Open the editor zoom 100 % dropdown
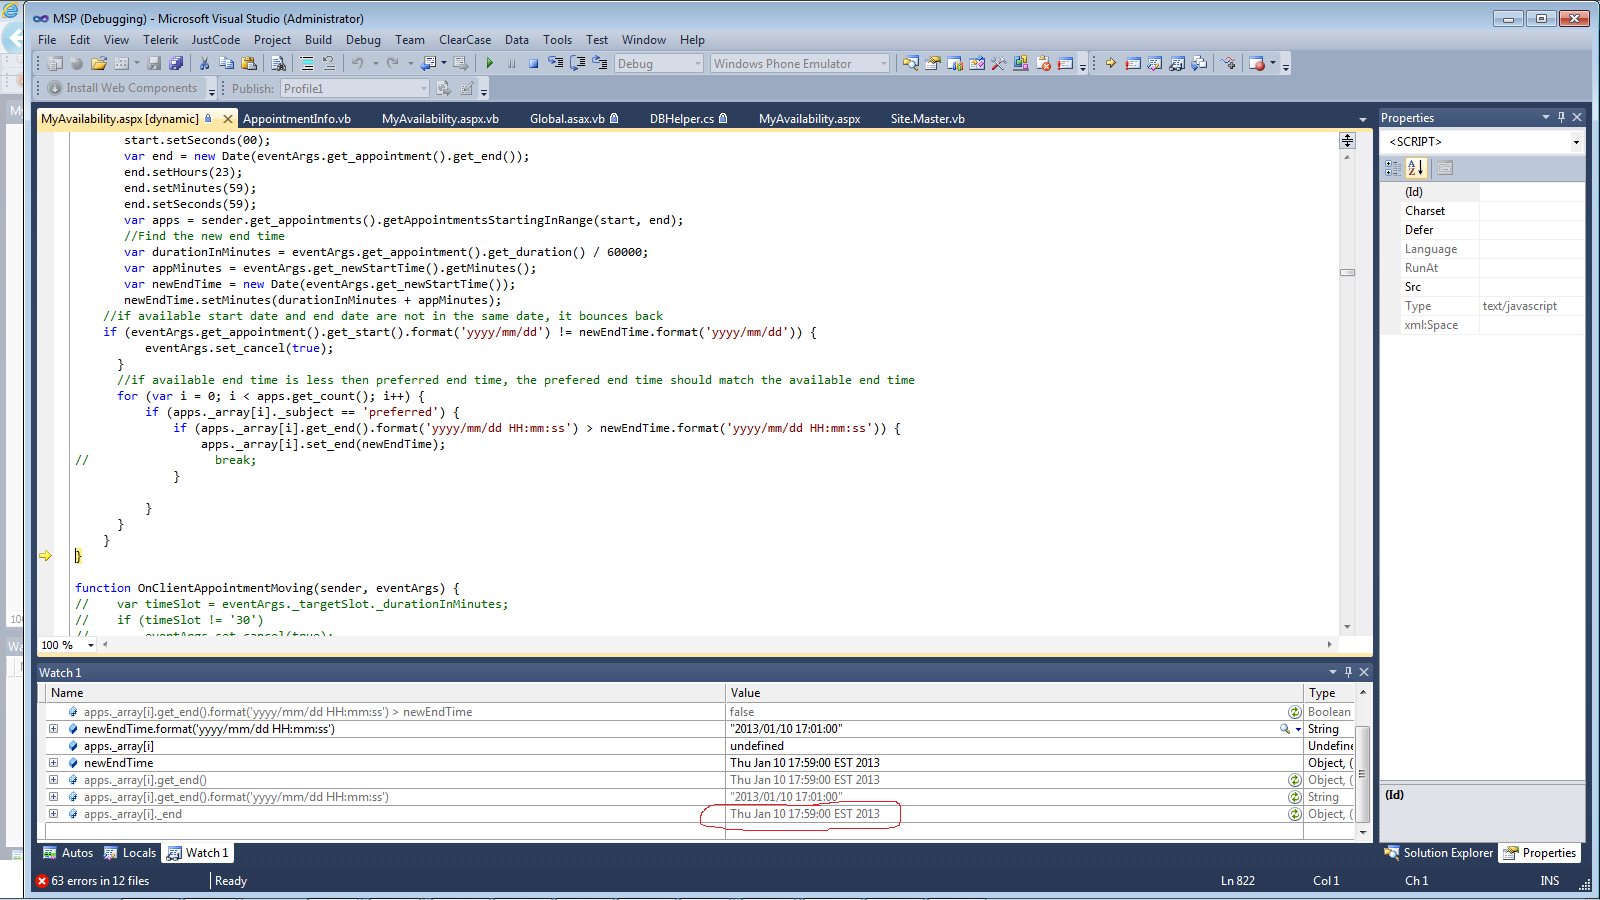The image size is (1600, 900). tap(91, 645)
